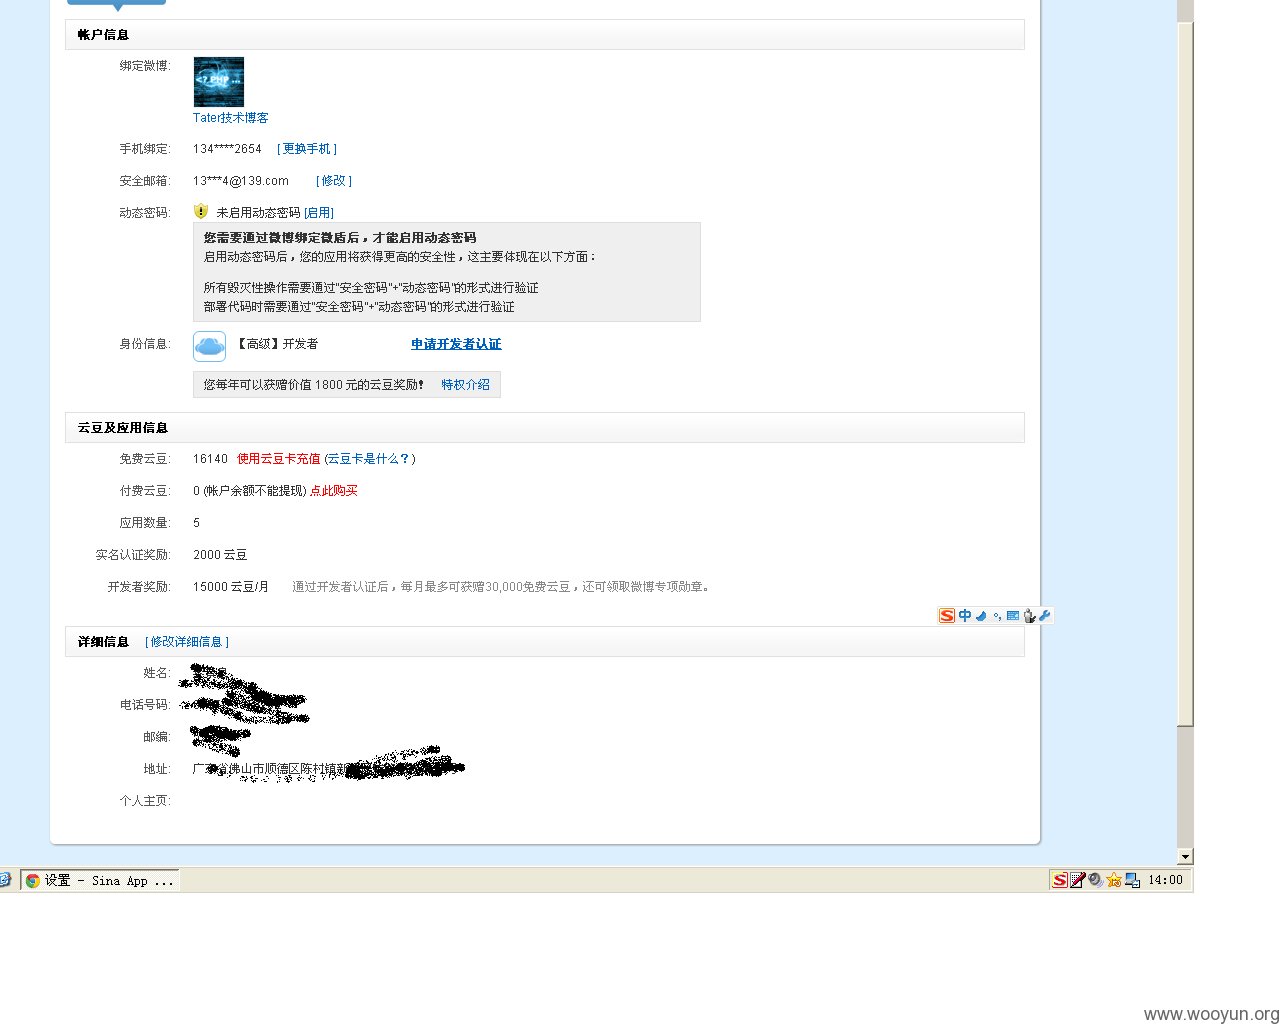
Task: Click the 绑定微博 label
Action: coord(145,66)
